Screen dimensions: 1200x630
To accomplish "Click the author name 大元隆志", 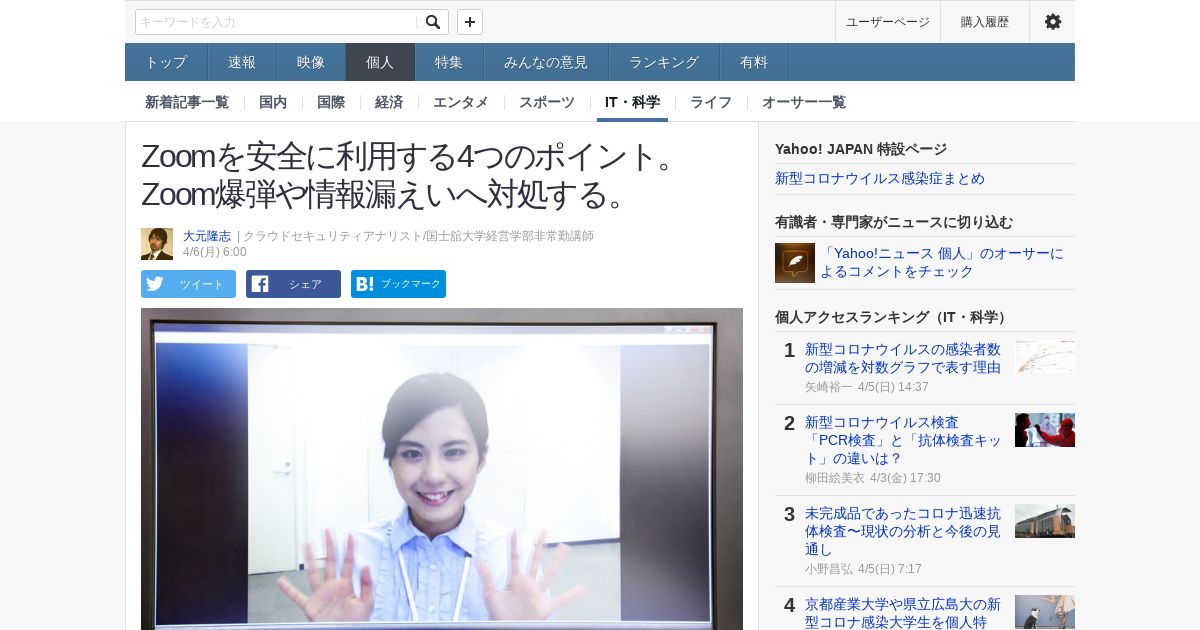I will [207, 236].
